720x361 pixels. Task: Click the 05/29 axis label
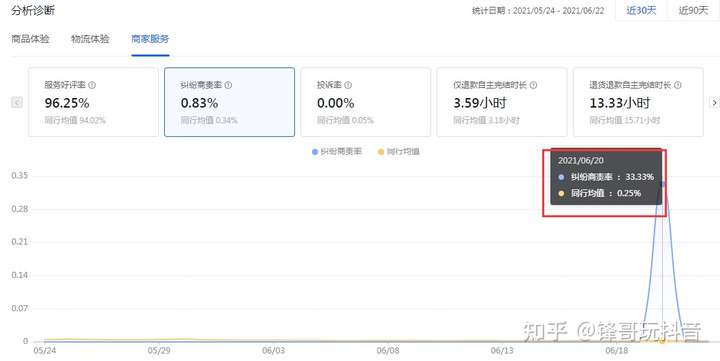tap(159, 350)
